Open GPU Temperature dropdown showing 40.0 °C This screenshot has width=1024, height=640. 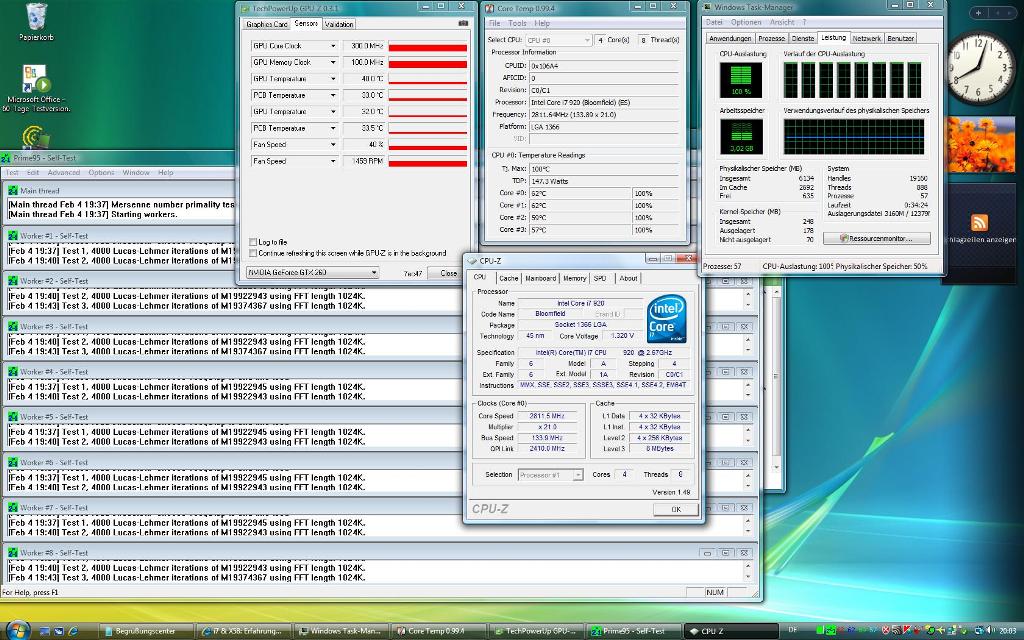click(333, 78)
